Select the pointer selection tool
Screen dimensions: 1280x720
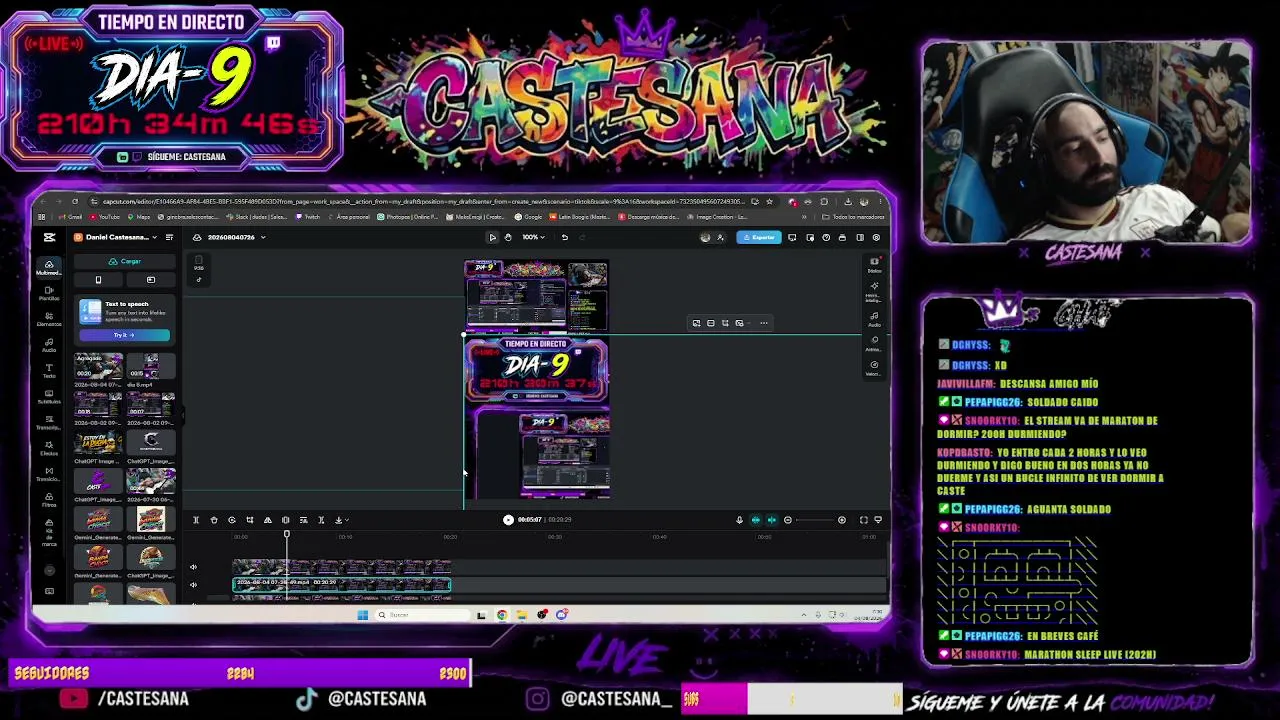pyautogui.click(x=492, y=237)
